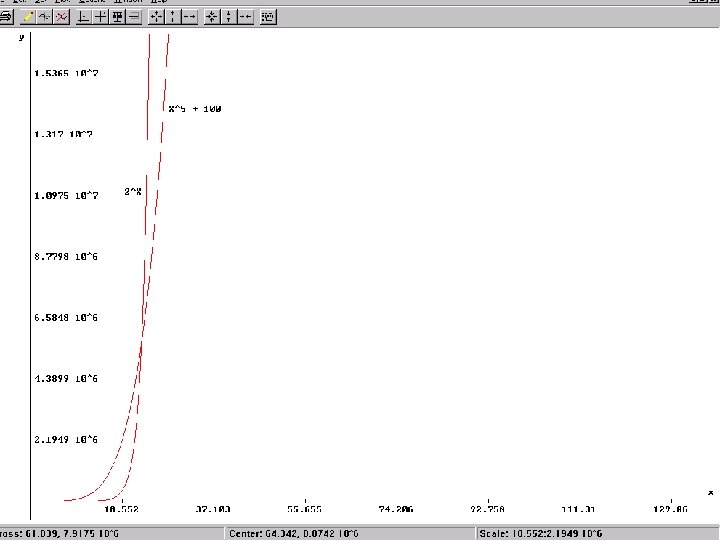The height and width of the screenshot is (540, 720).
Task: Zoom in both directions with four inward arrows
Action: click(x=212, y=17)
